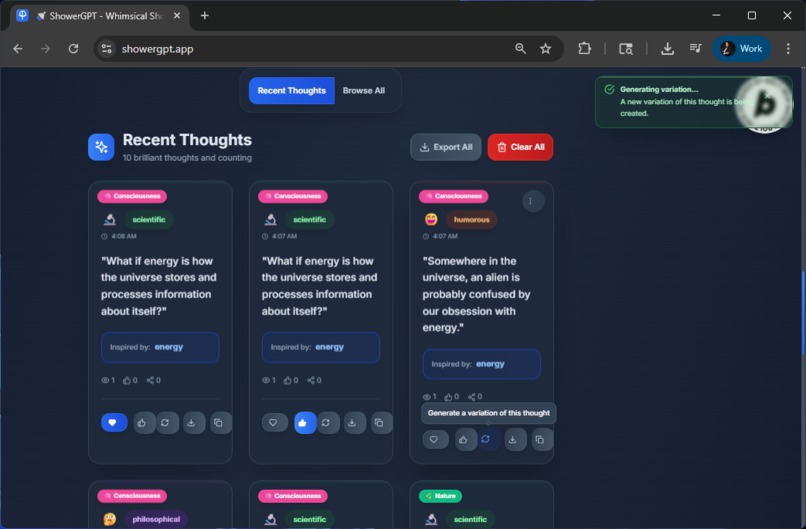Click the alien quote text on humorous card
Image resolution: width=806 pixels, height=529 pixels.
477,294
